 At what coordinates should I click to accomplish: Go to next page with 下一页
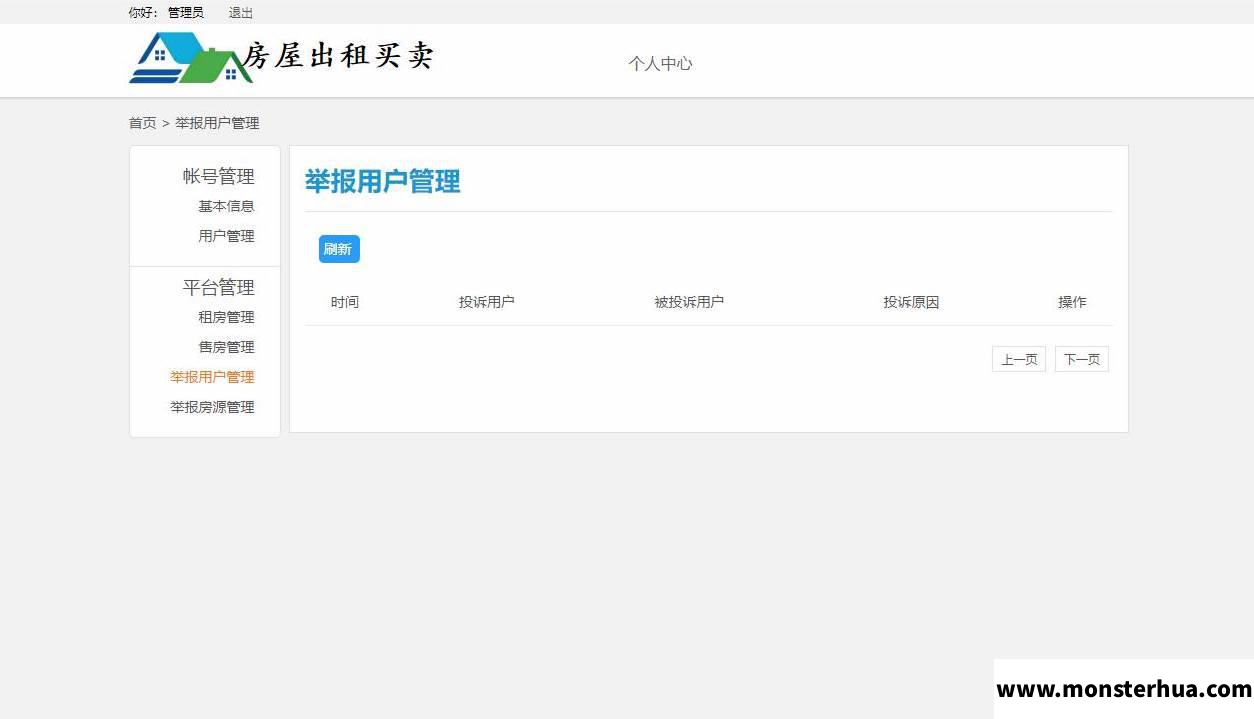[x=1082, y=359]
